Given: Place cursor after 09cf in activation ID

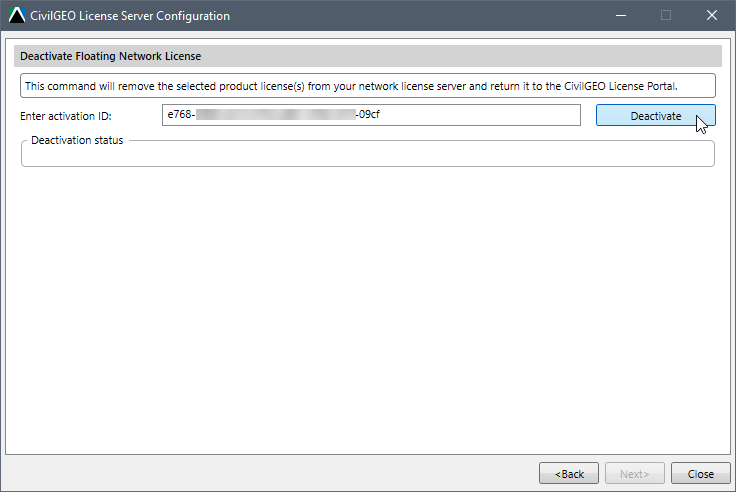Looking at the screenshot, I should click(x=381, y=115).
